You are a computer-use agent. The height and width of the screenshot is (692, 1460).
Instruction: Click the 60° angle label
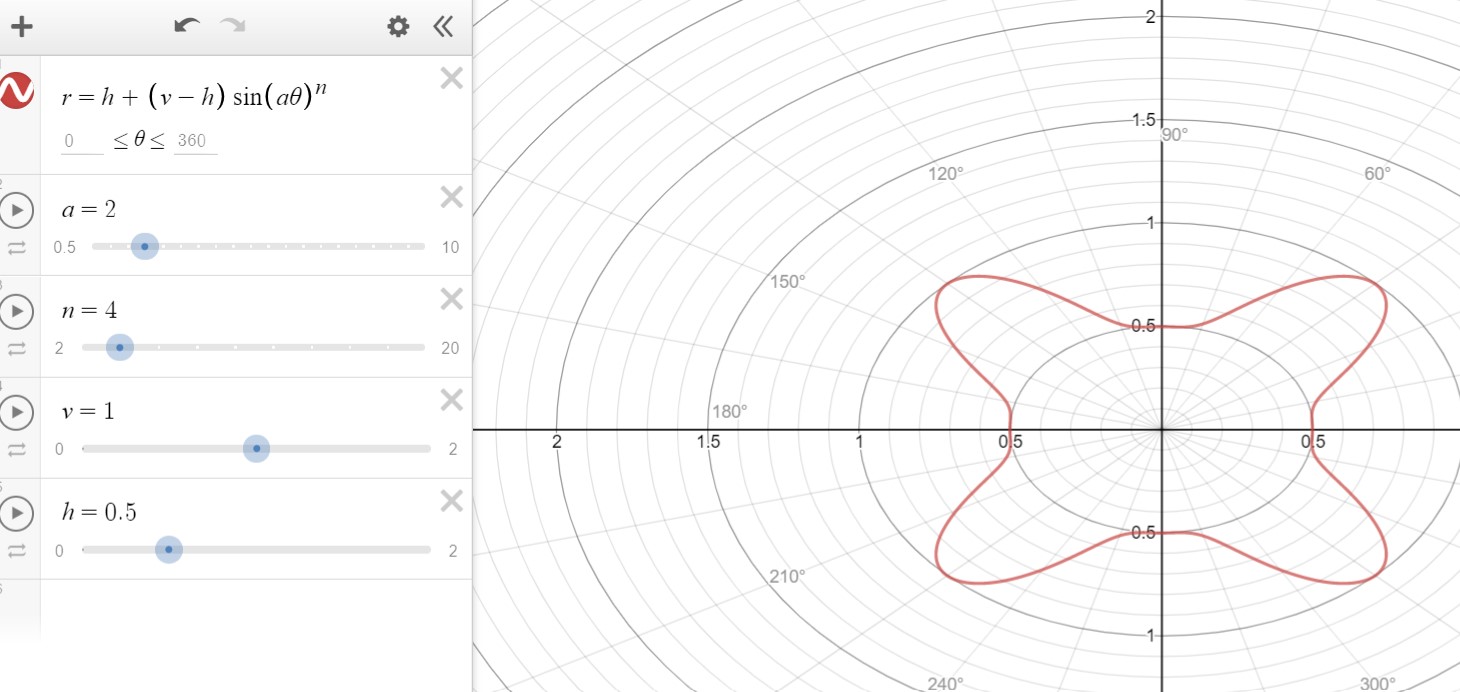click(1377, 173)
